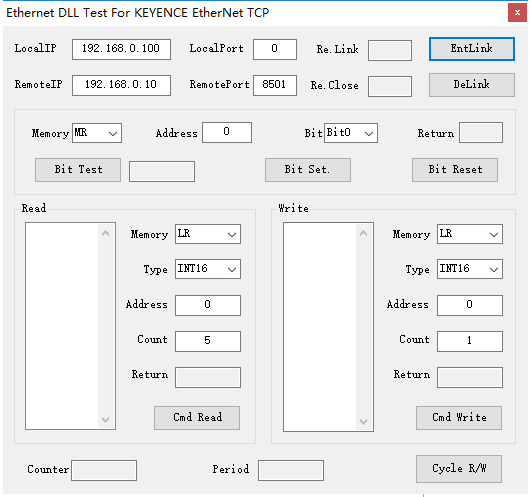
Task: Select the RemotePort 8501 field
Action: [x=275, y=85]
